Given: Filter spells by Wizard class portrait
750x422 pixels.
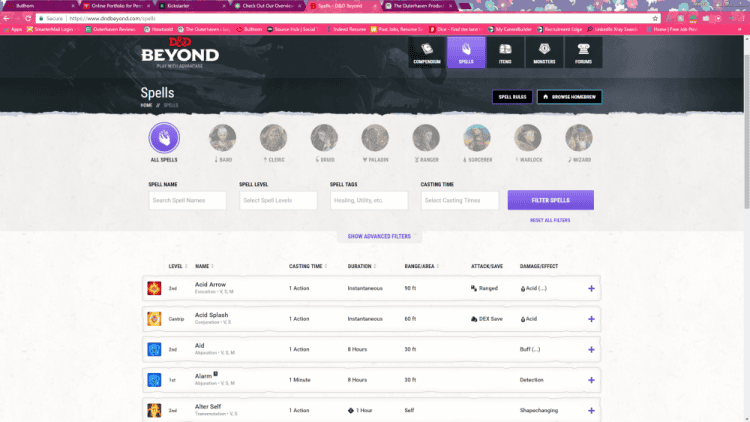Looking at the screenshot, I should 579,138.
